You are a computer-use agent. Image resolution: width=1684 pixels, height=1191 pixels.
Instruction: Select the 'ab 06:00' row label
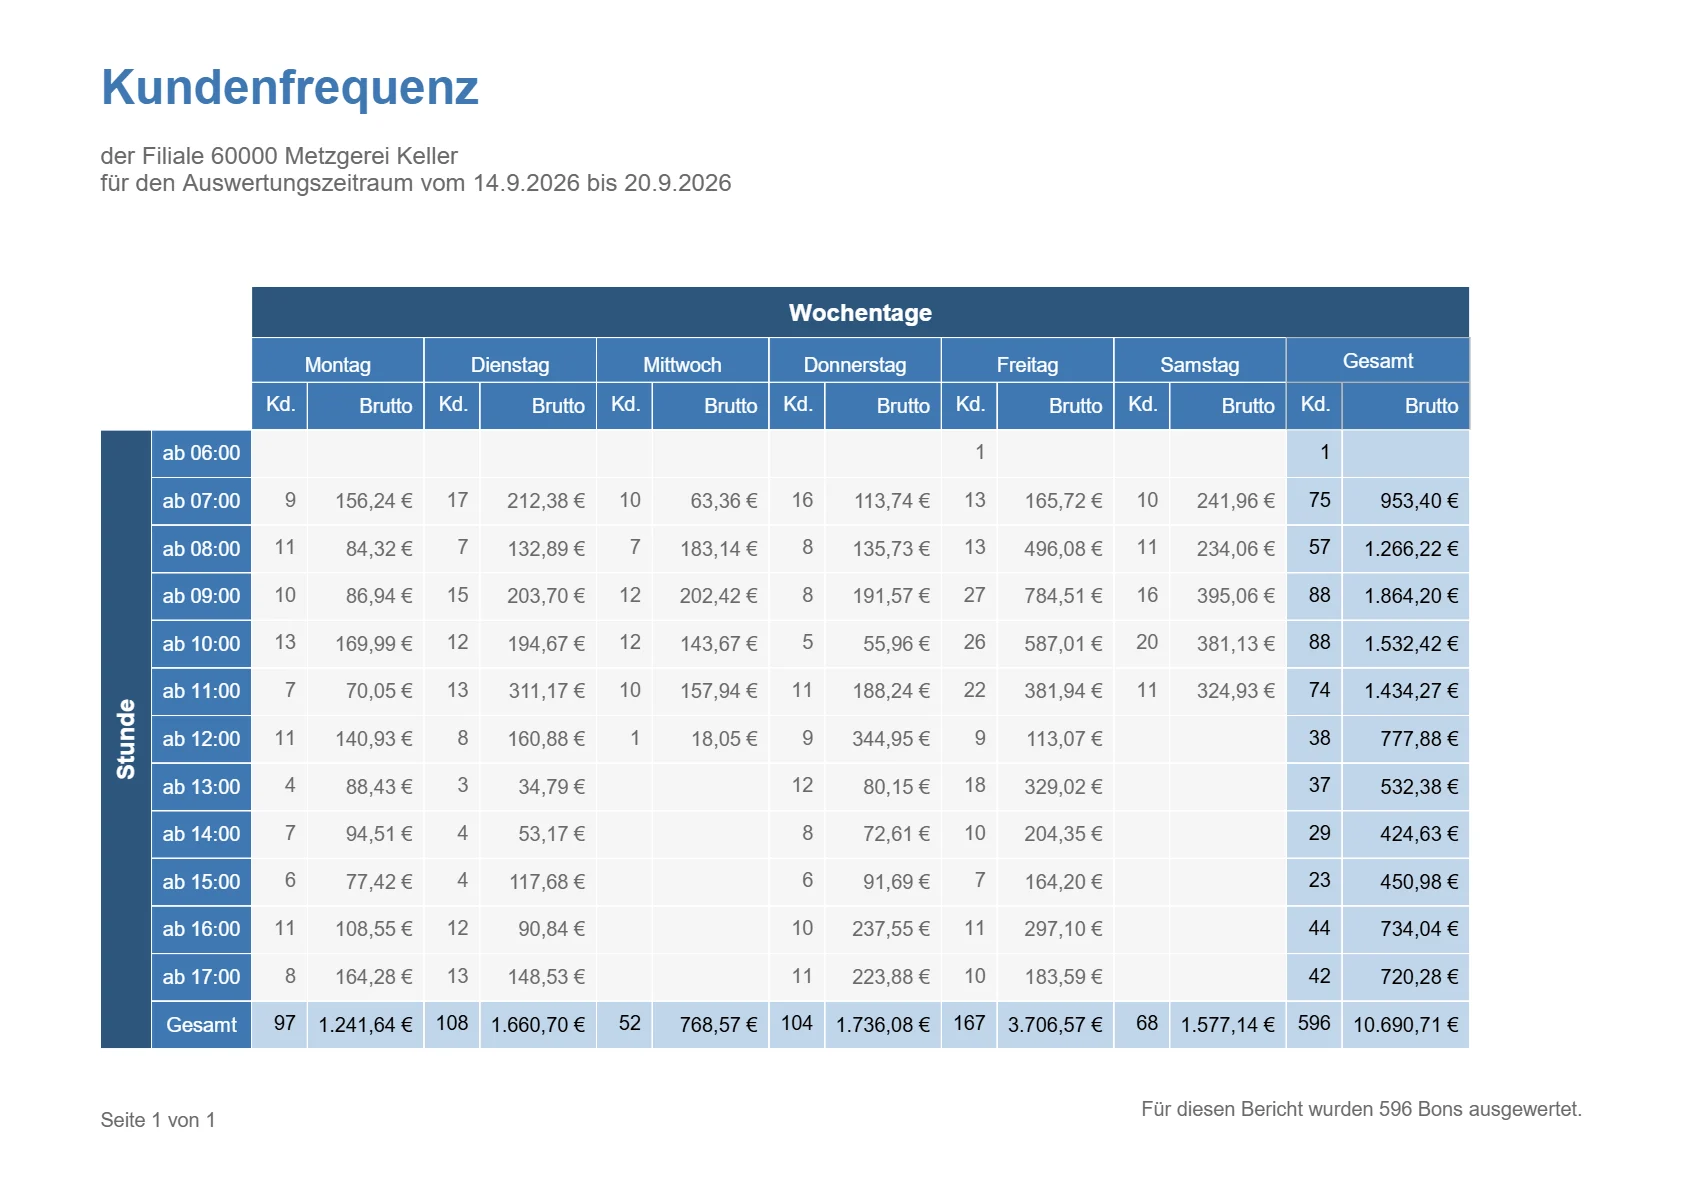[201, 453]
